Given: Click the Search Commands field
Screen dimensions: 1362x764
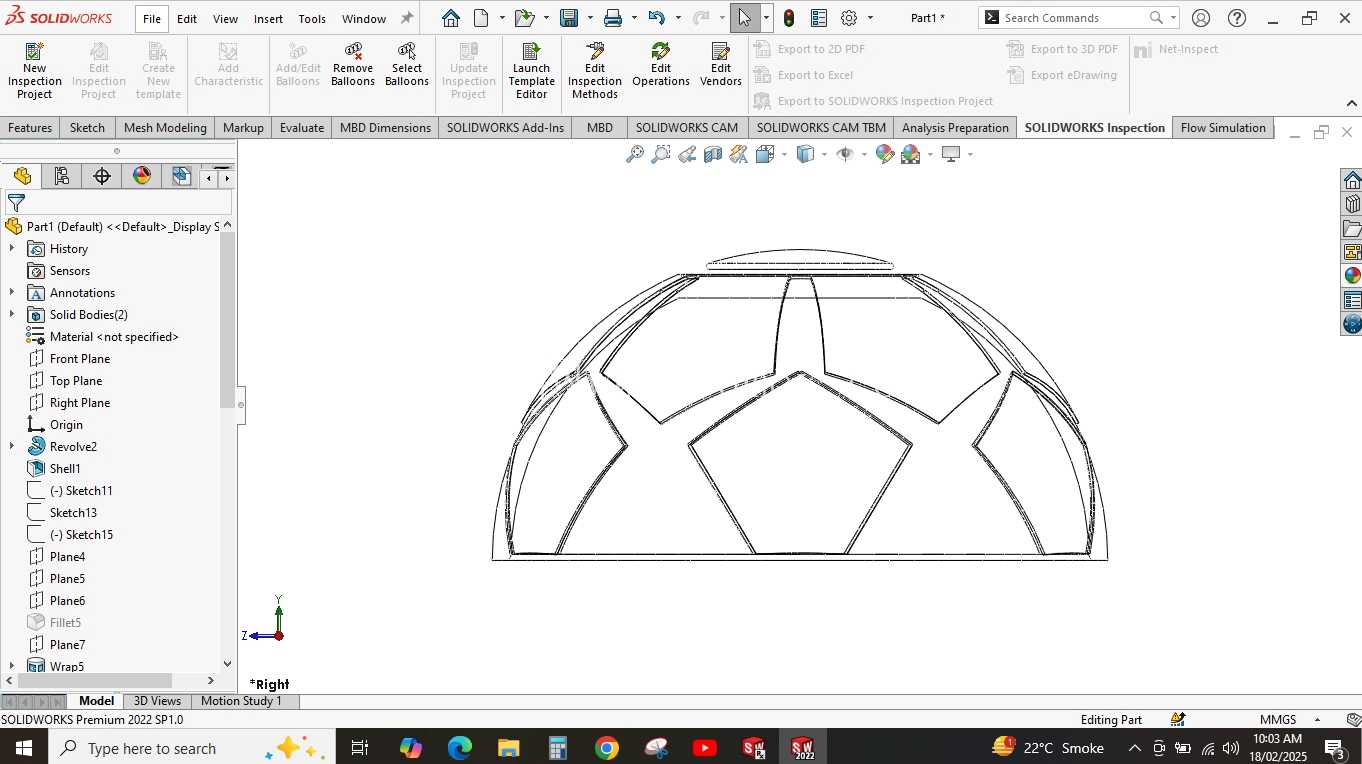Looking at the screenshot, I should coord(1073,18).
